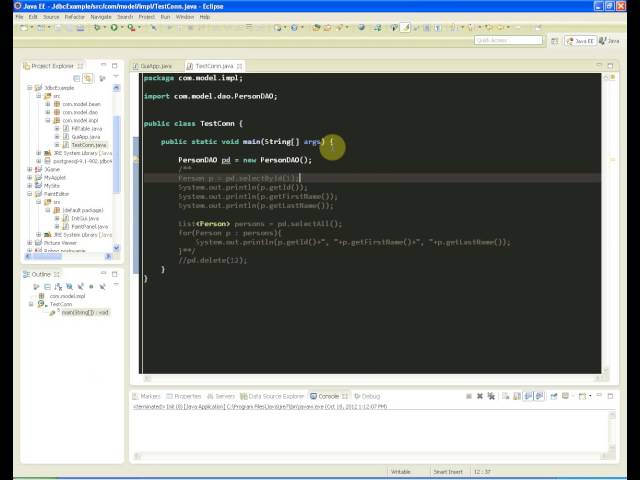
Task: Open the Run menu
Action: click(x=165, y=17)
